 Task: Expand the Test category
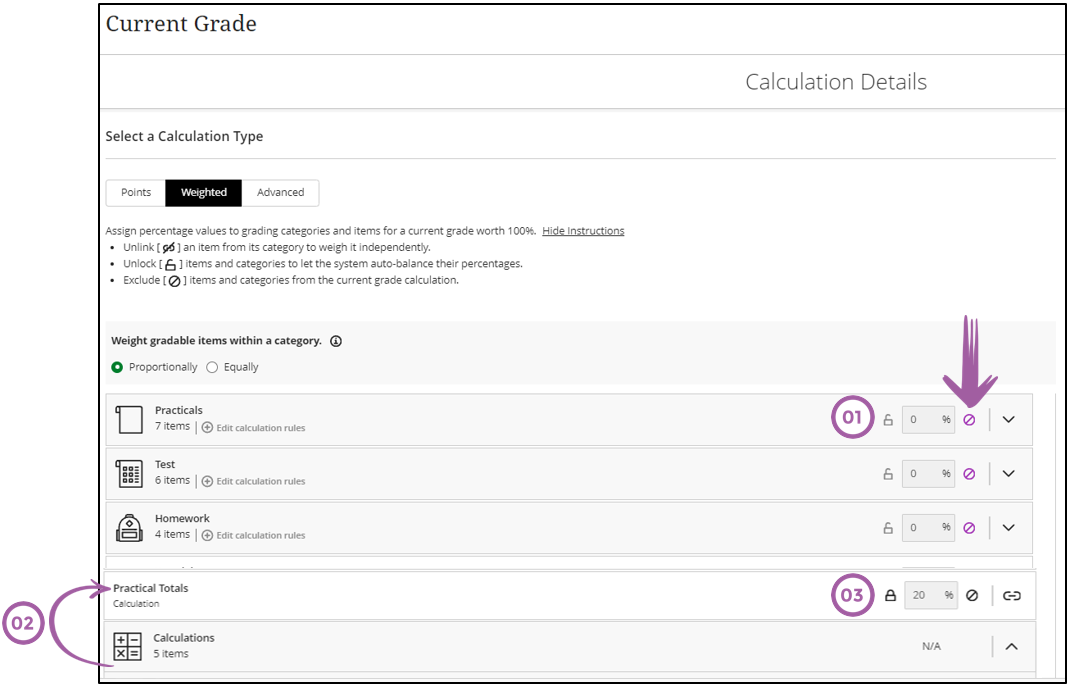coord(1009,473)
